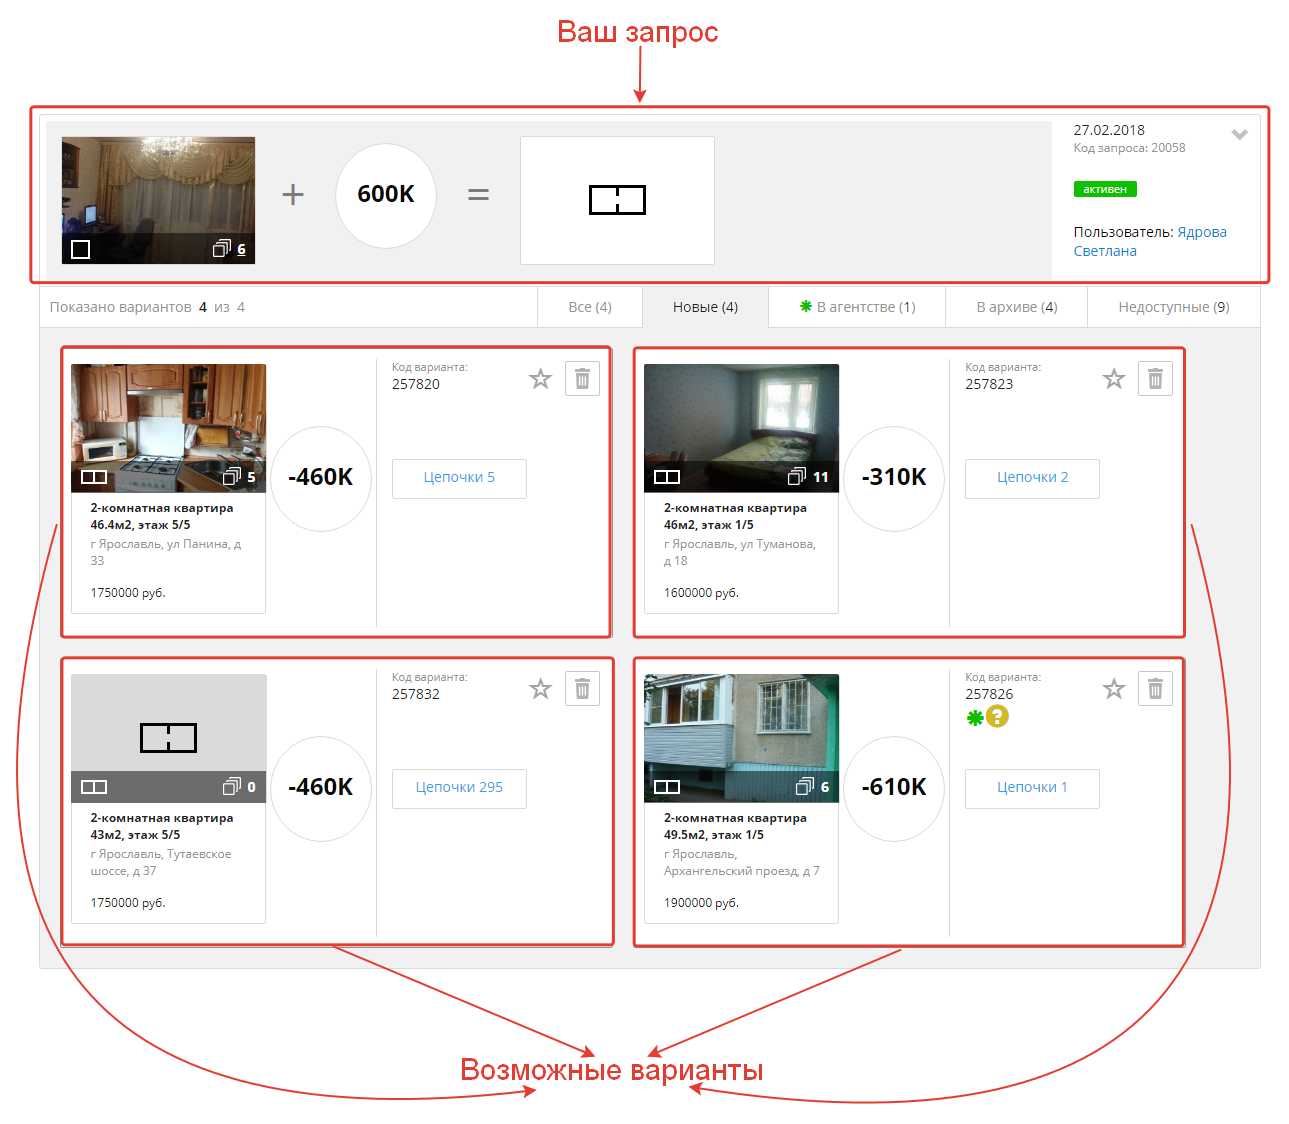Delete variant 257823 with trash icon
The width and height of the screenshot is (1289, 1124).
tap(1155, 379)
